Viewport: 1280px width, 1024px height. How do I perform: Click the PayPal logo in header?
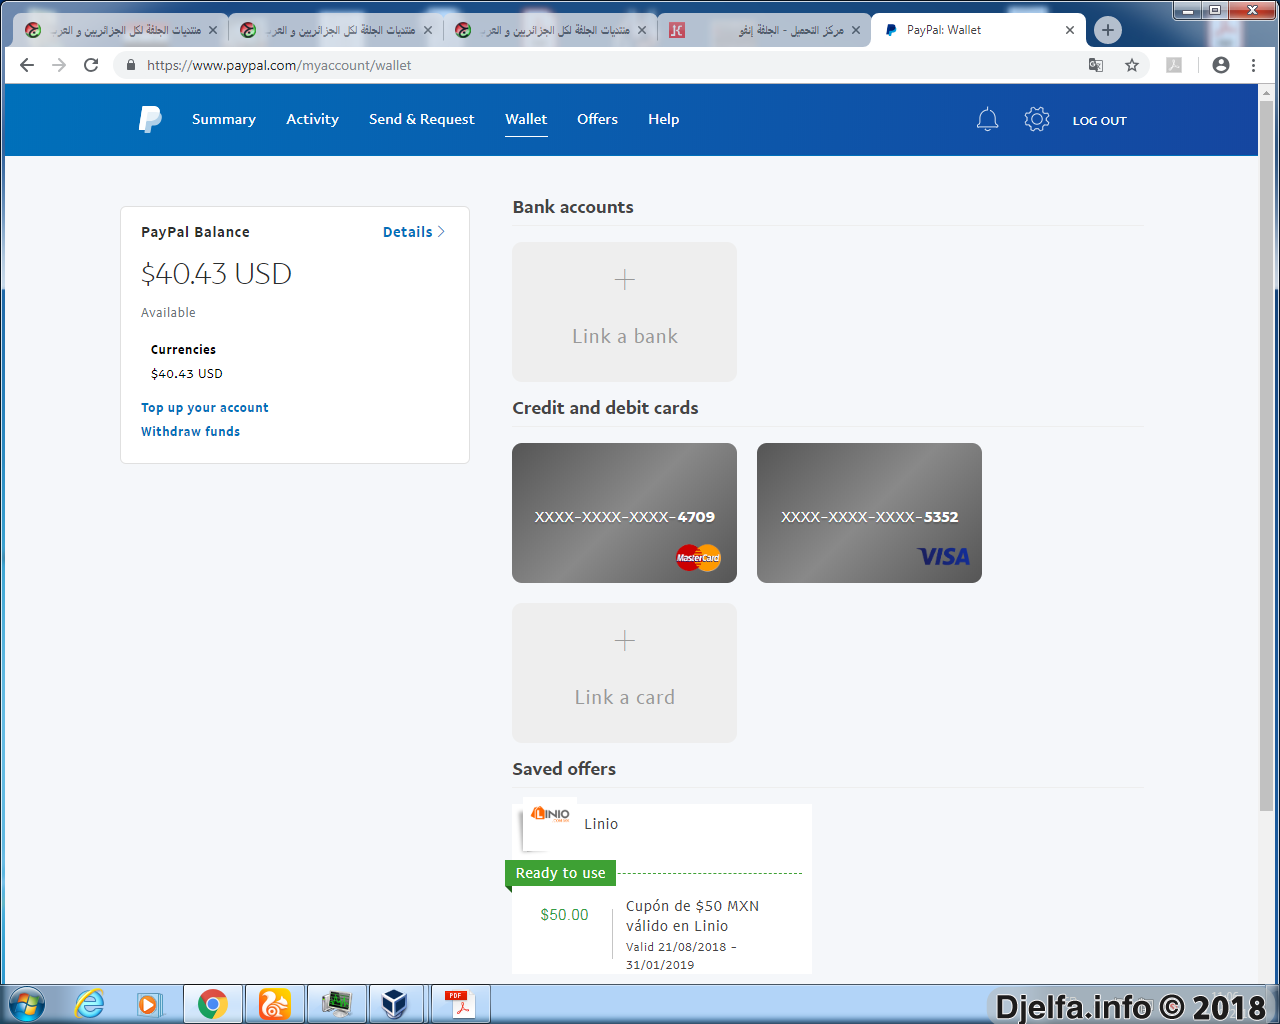pyautogui.click(x=150, y=119)
